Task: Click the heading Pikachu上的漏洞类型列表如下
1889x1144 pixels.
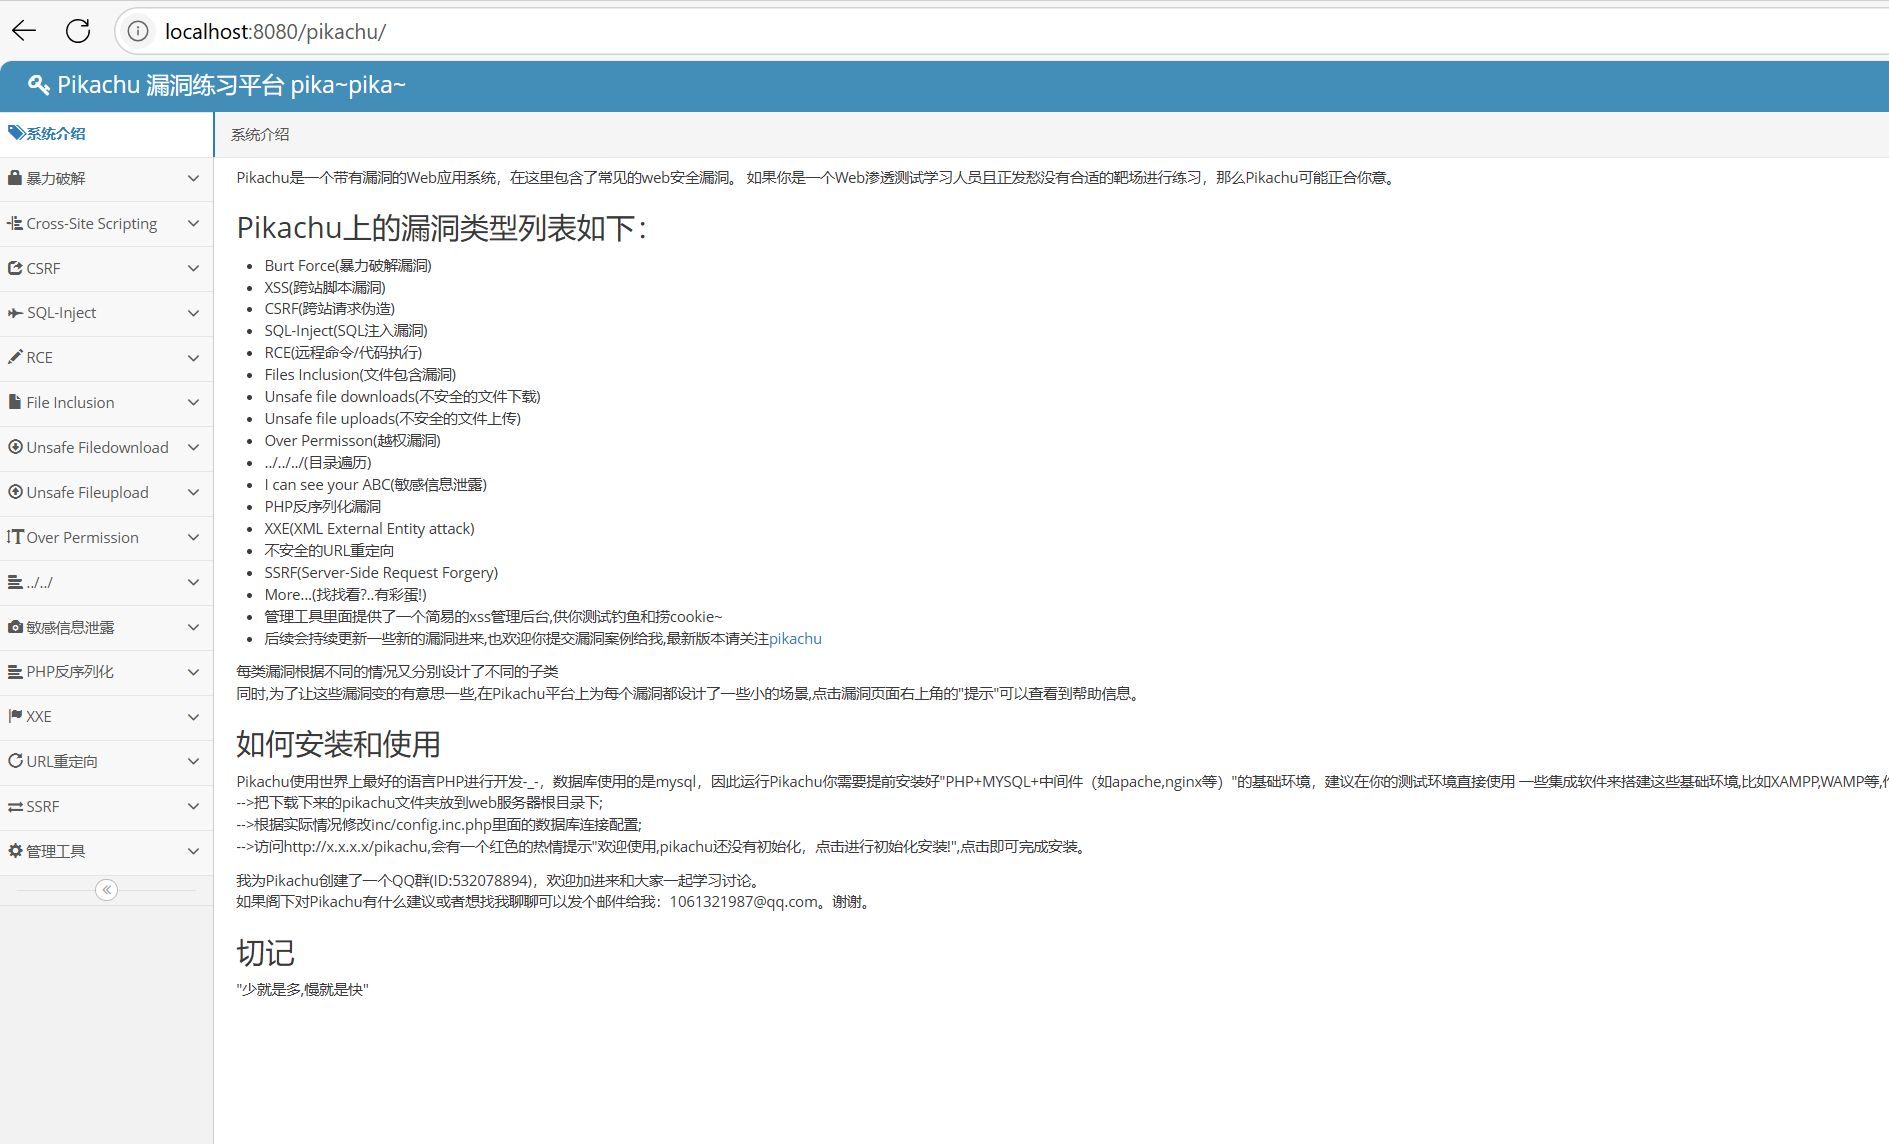Action: coord(442,228)
